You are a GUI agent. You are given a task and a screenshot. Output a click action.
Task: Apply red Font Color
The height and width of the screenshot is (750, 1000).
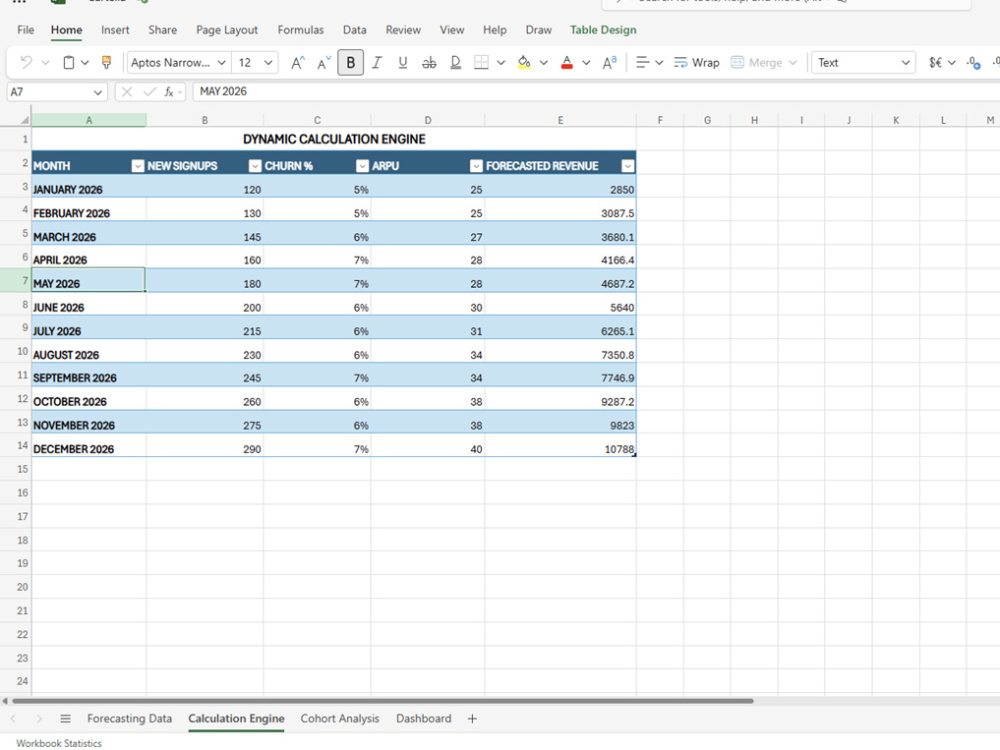[x=567, y=62]
